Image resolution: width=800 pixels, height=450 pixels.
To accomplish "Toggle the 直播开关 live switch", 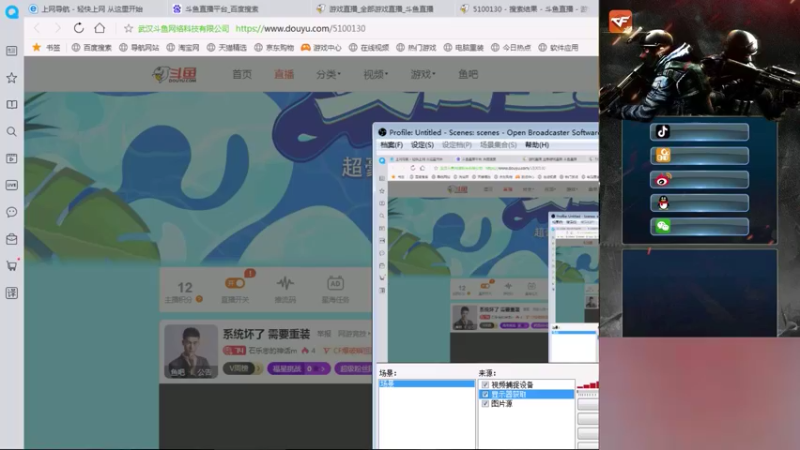I will (235, 284).
